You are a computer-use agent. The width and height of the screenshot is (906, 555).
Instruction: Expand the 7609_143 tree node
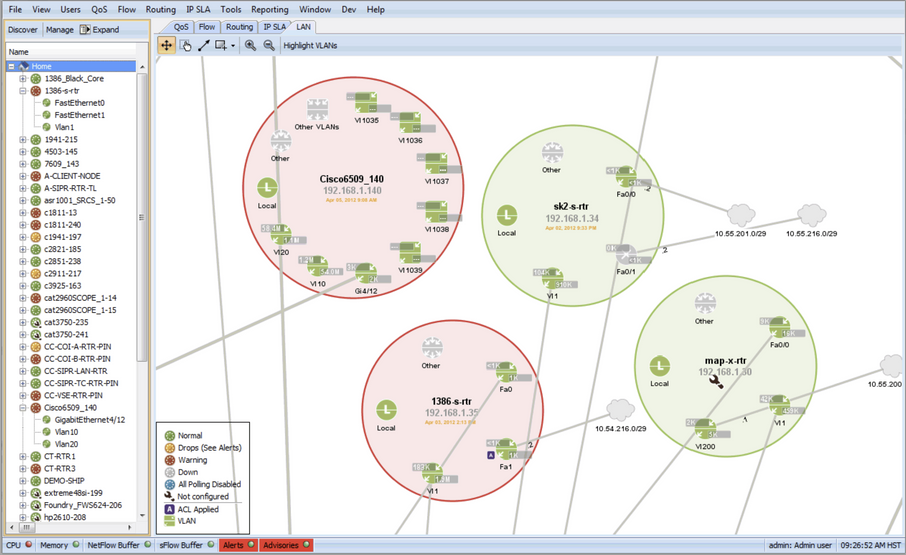[x=23, y=164]
